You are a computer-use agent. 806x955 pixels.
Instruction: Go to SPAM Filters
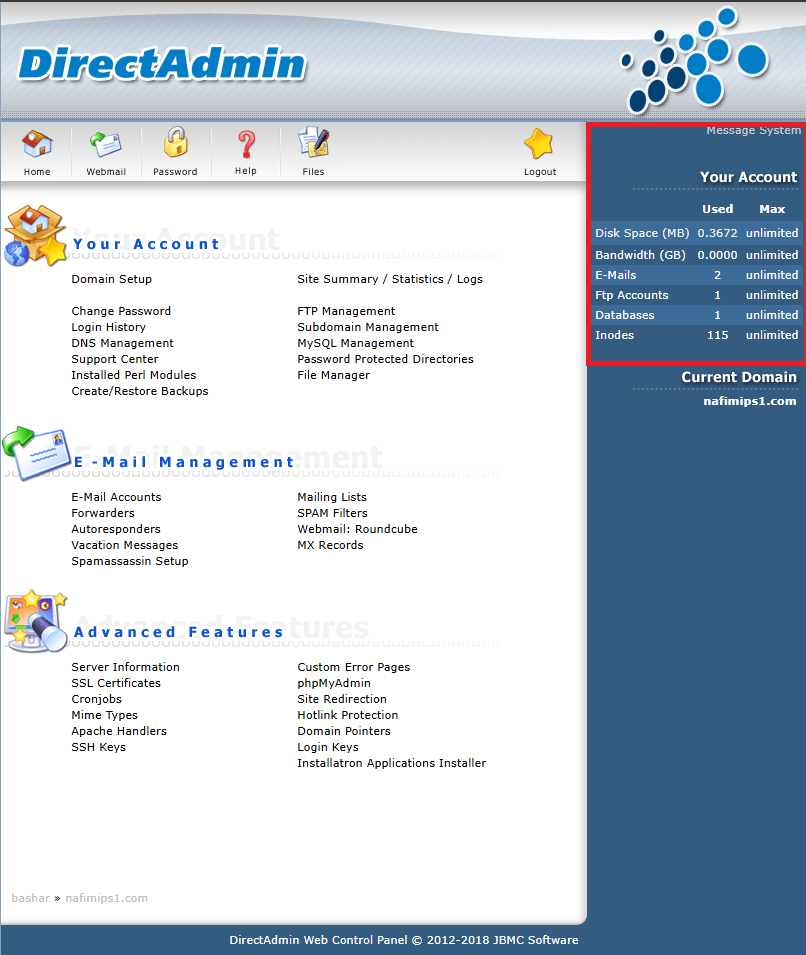[333, 513]
